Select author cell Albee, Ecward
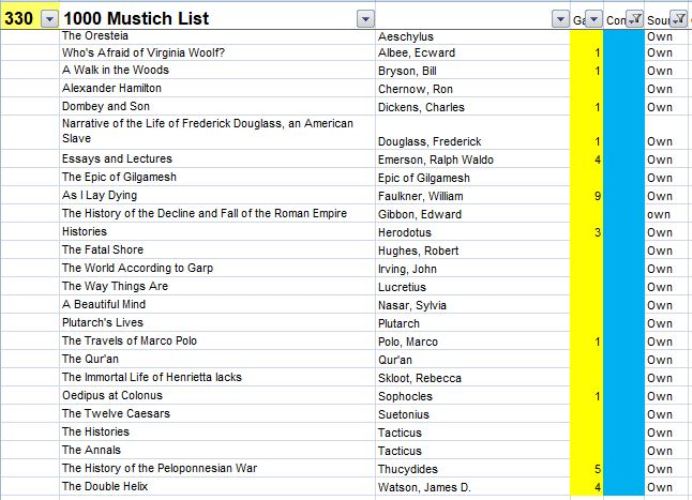The width and height of the screenshot is (692, 500). tap(473, 53)
